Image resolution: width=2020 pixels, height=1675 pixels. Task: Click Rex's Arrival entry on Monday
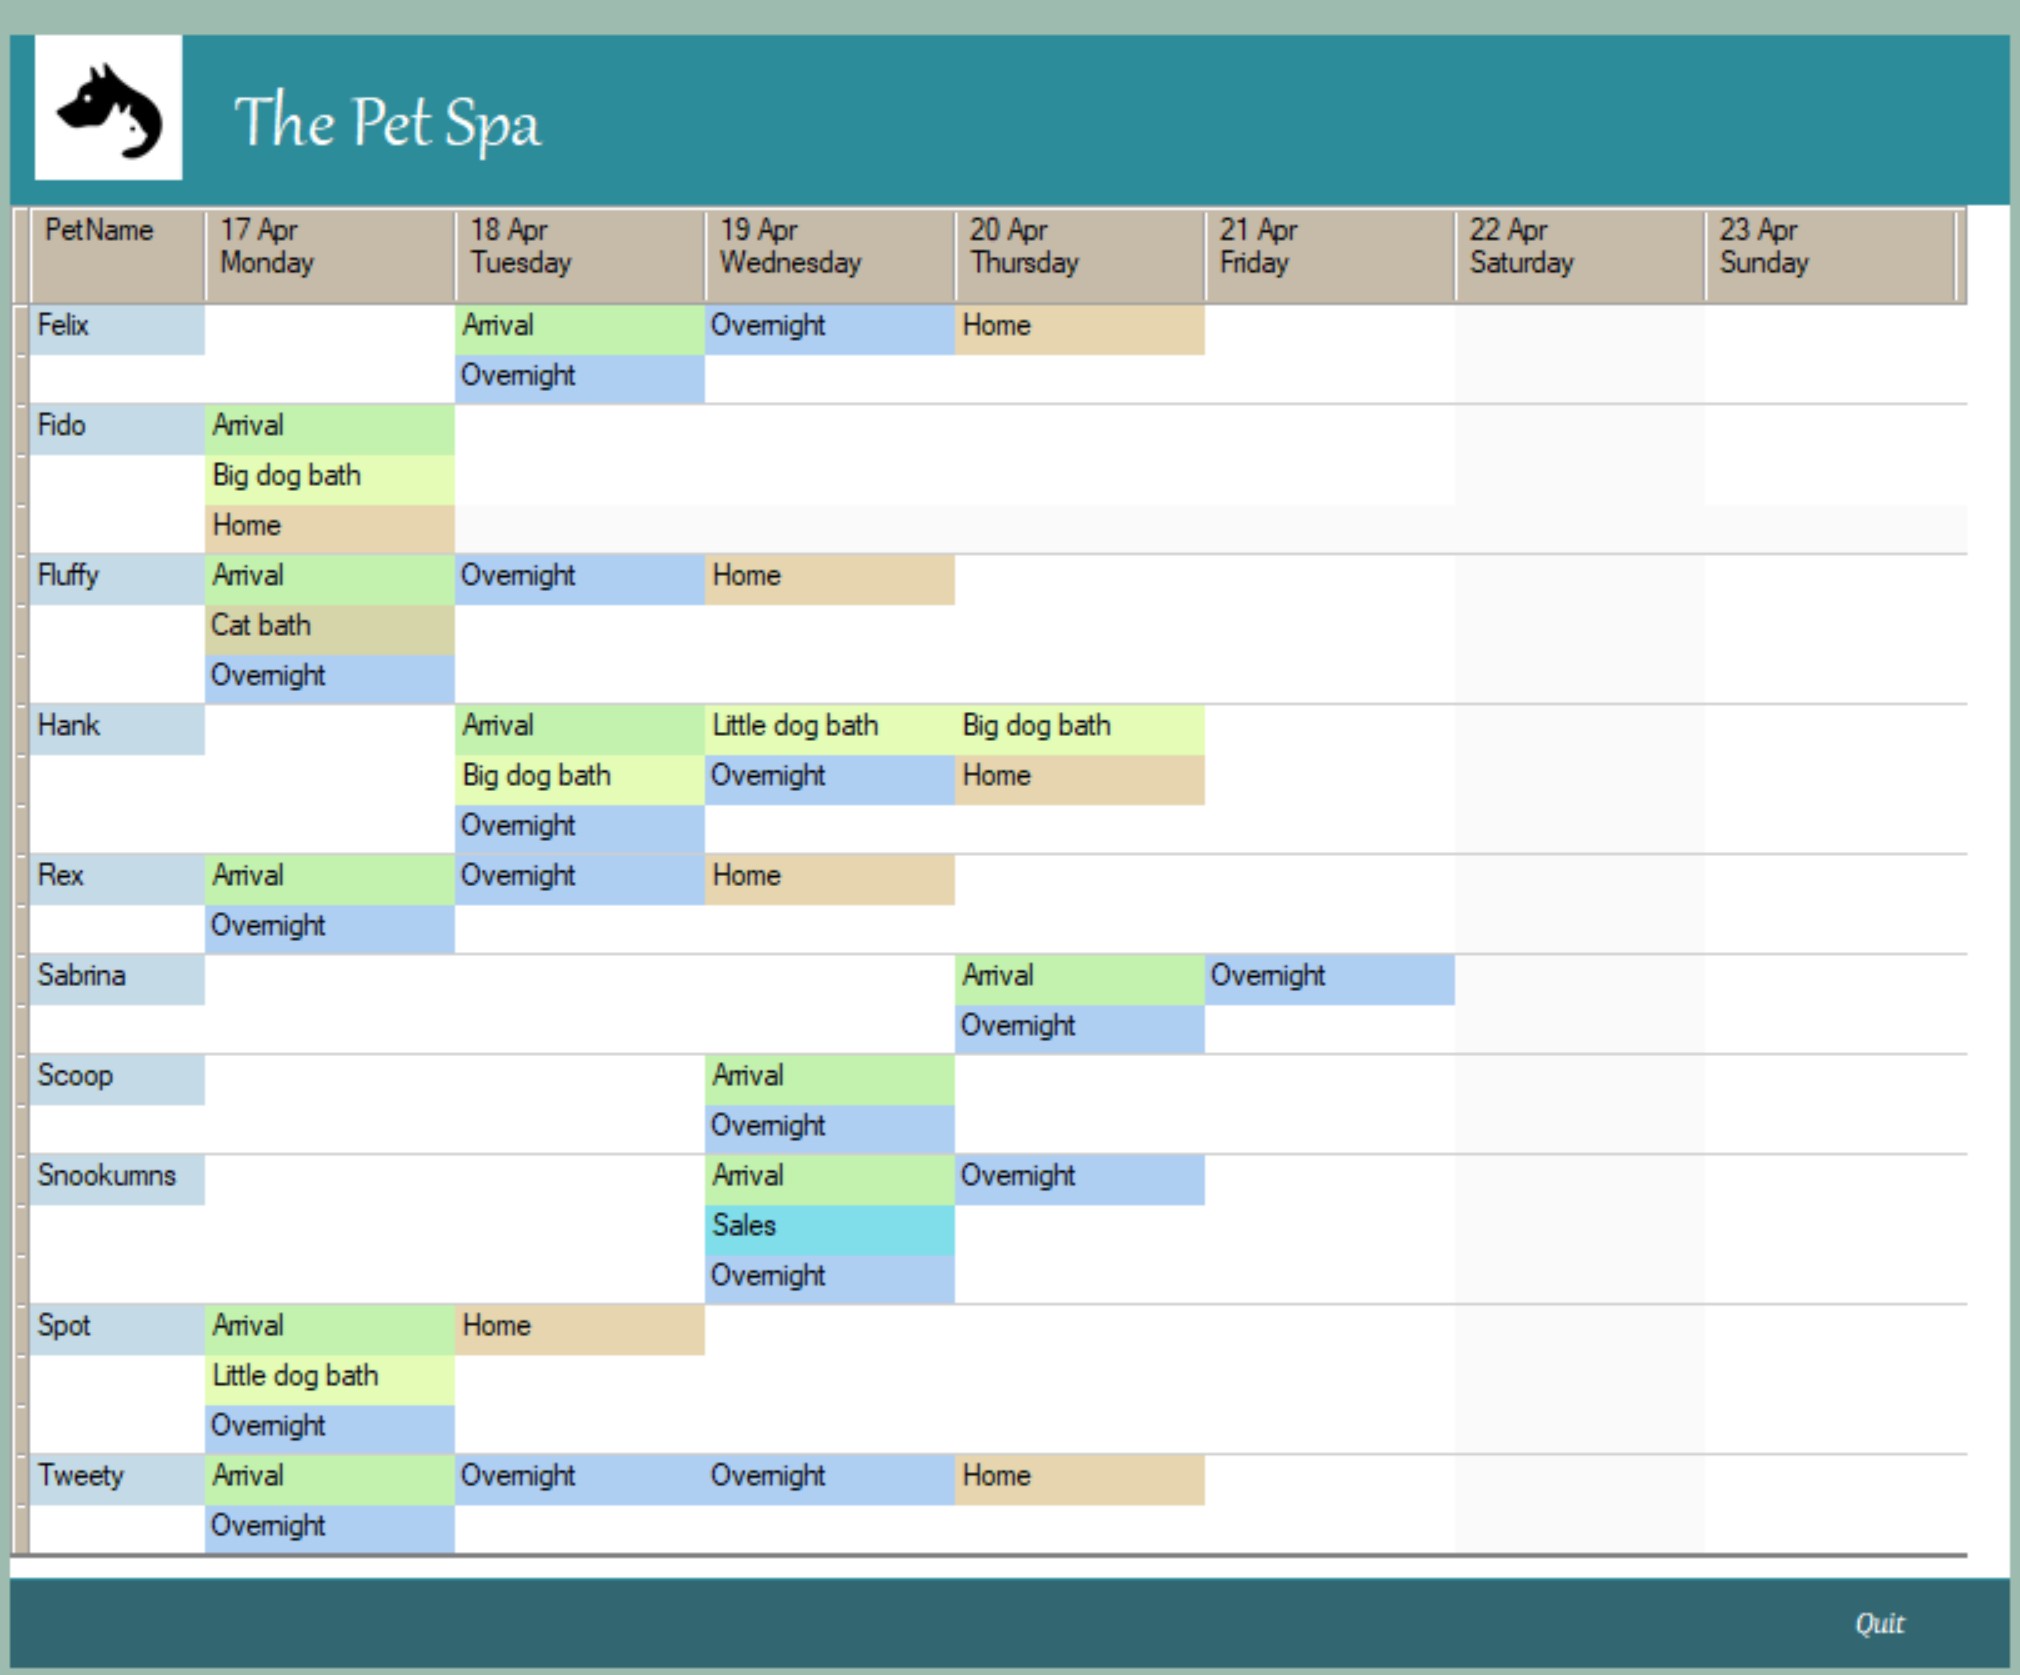329,879
